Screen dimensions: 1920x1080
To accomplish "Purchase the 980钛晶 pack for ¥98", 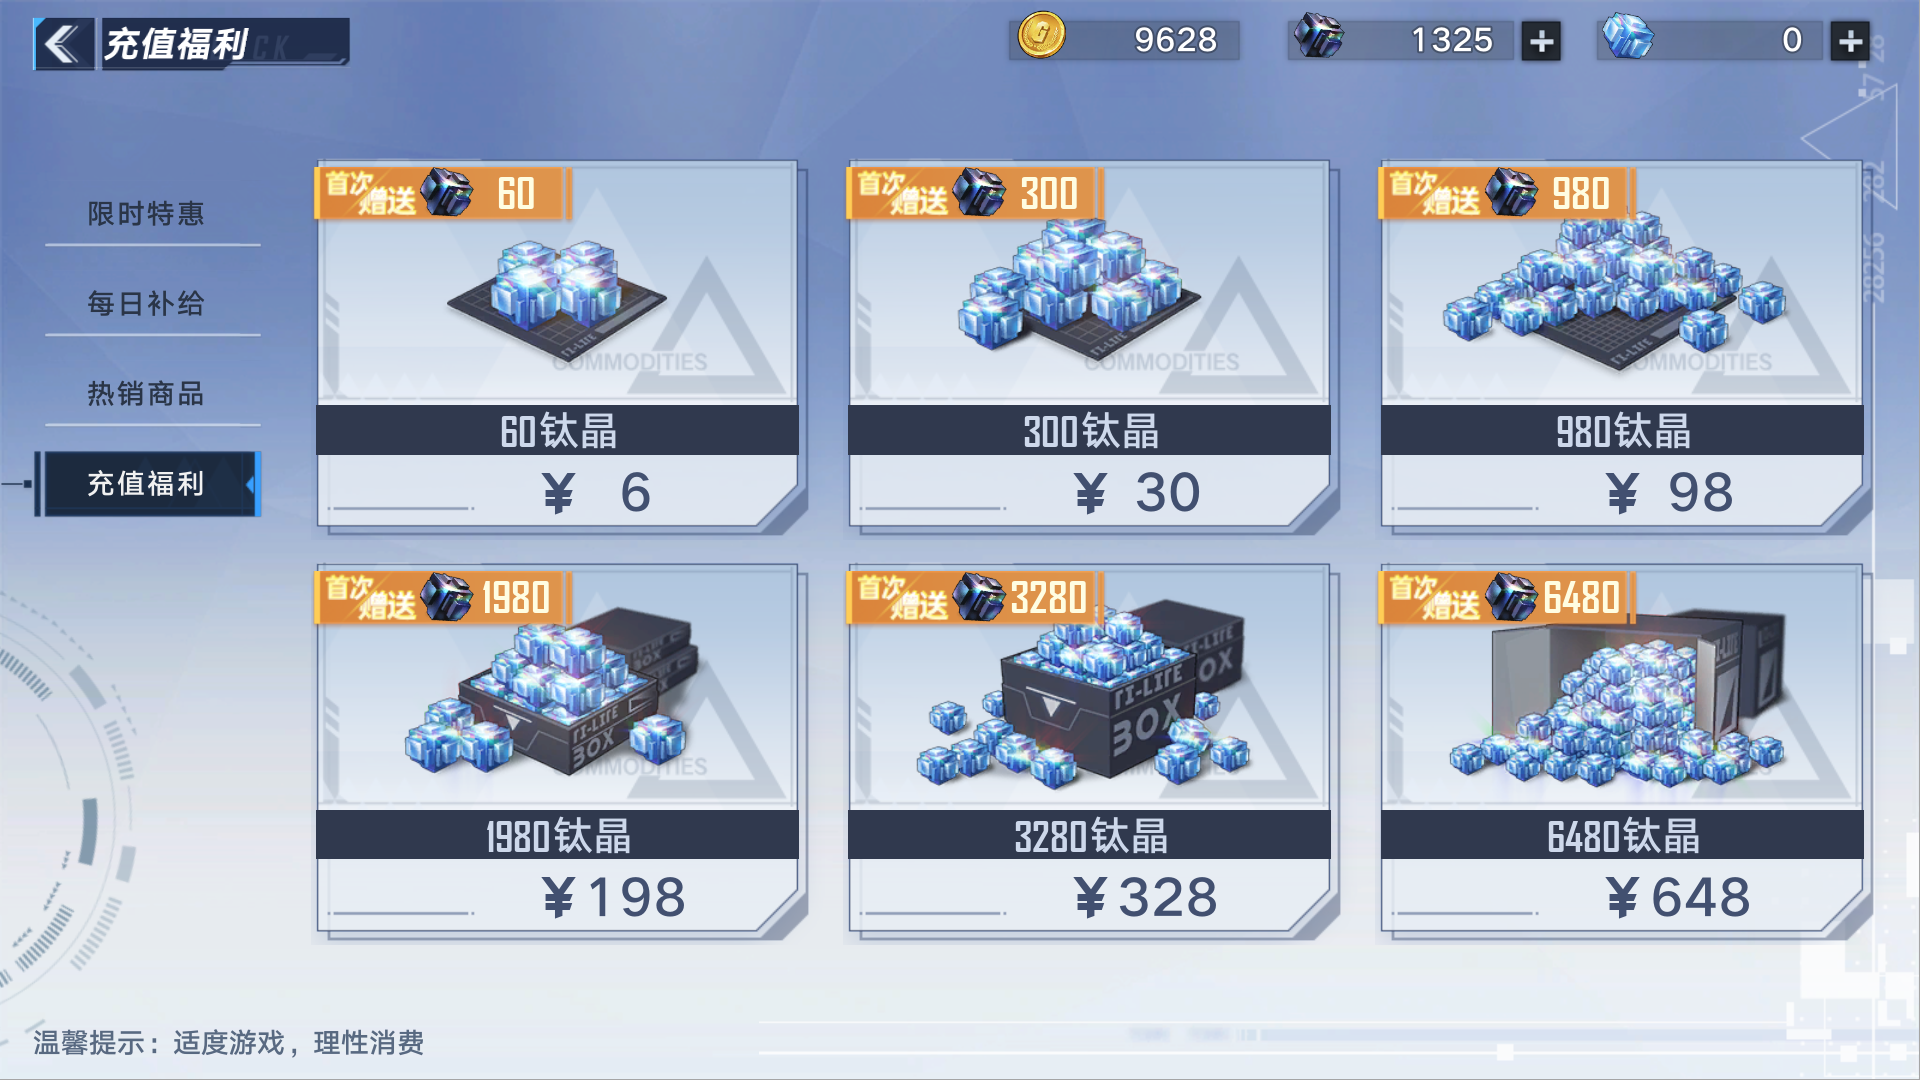I will [x=1622, y=345].
